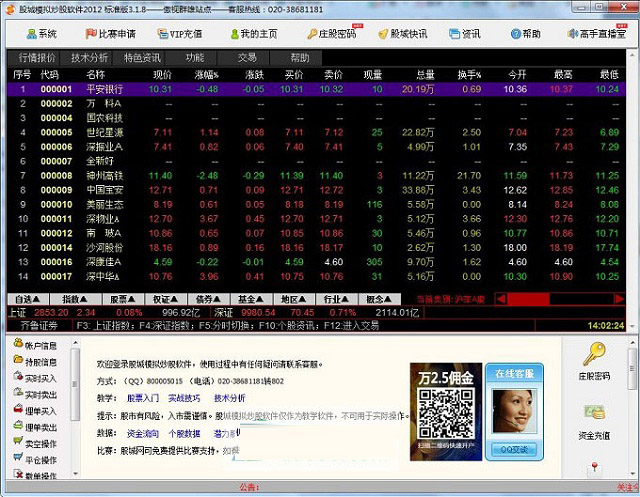640x497 pixels.
Task: Expand the 指数 category list
Action: pos(76,299)
